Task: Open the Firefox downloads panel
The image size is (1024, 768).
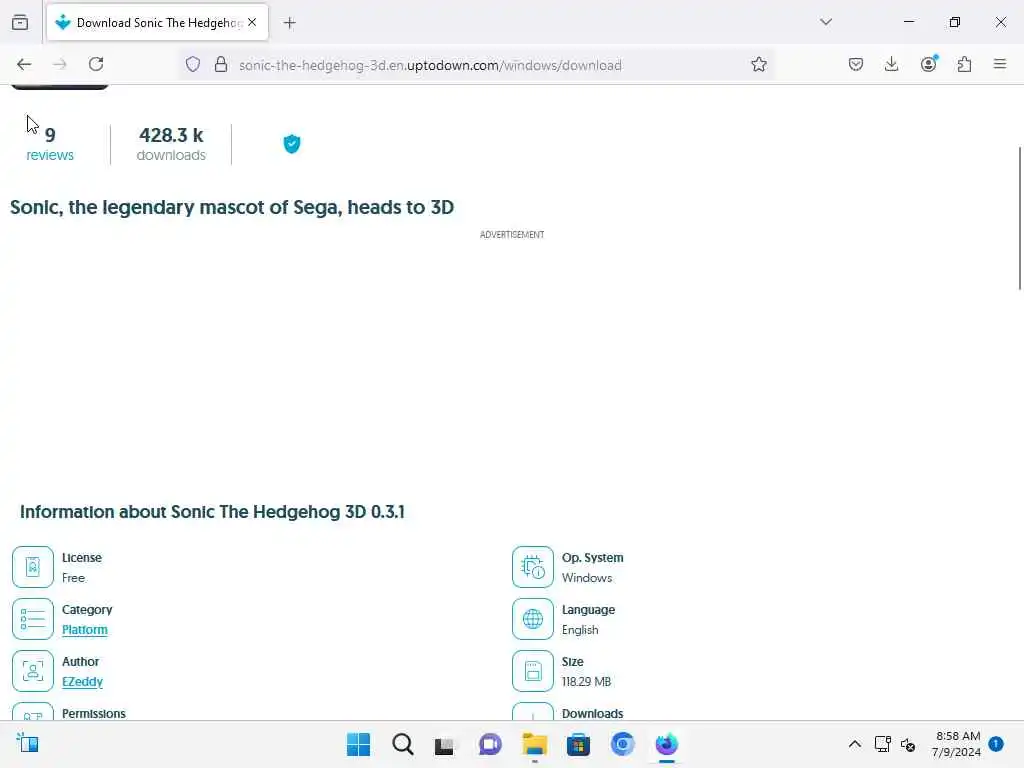Action: 891,64
